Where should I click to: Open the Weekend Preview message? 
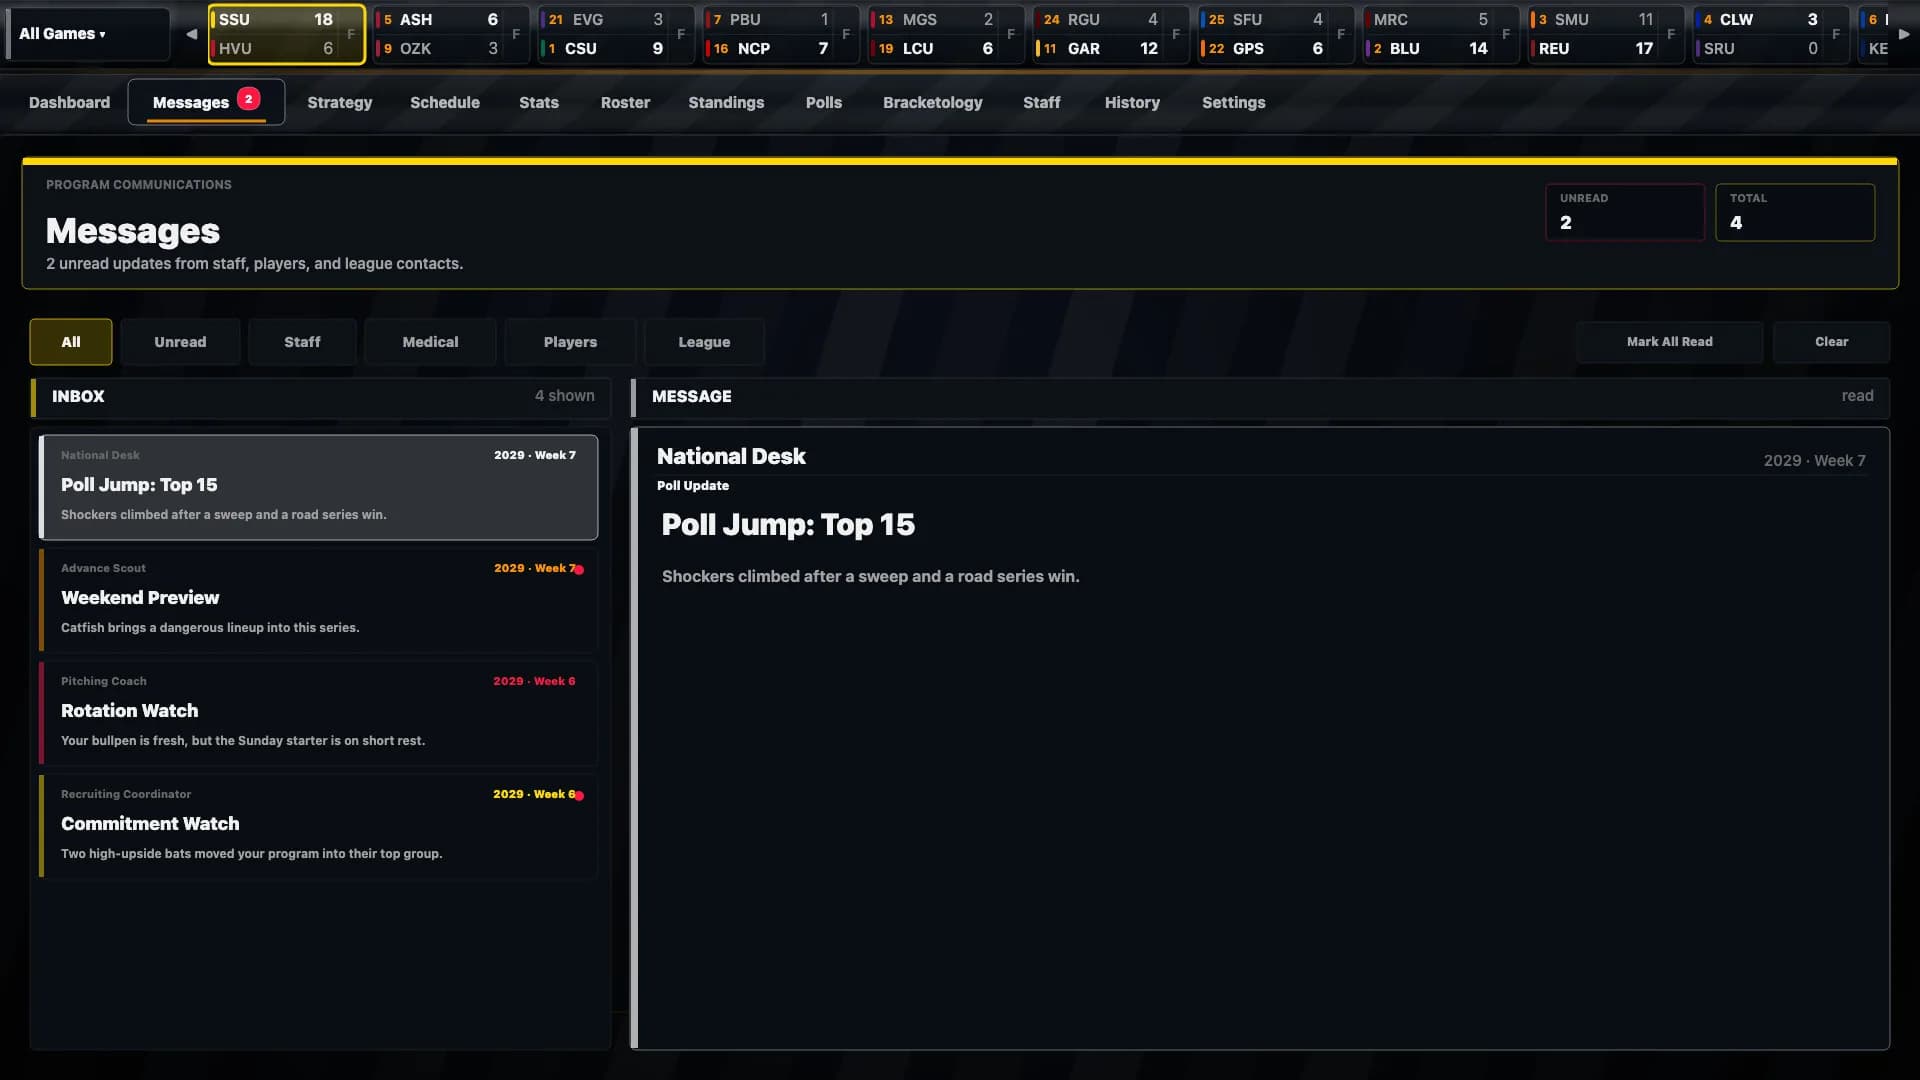coord(318,600)
